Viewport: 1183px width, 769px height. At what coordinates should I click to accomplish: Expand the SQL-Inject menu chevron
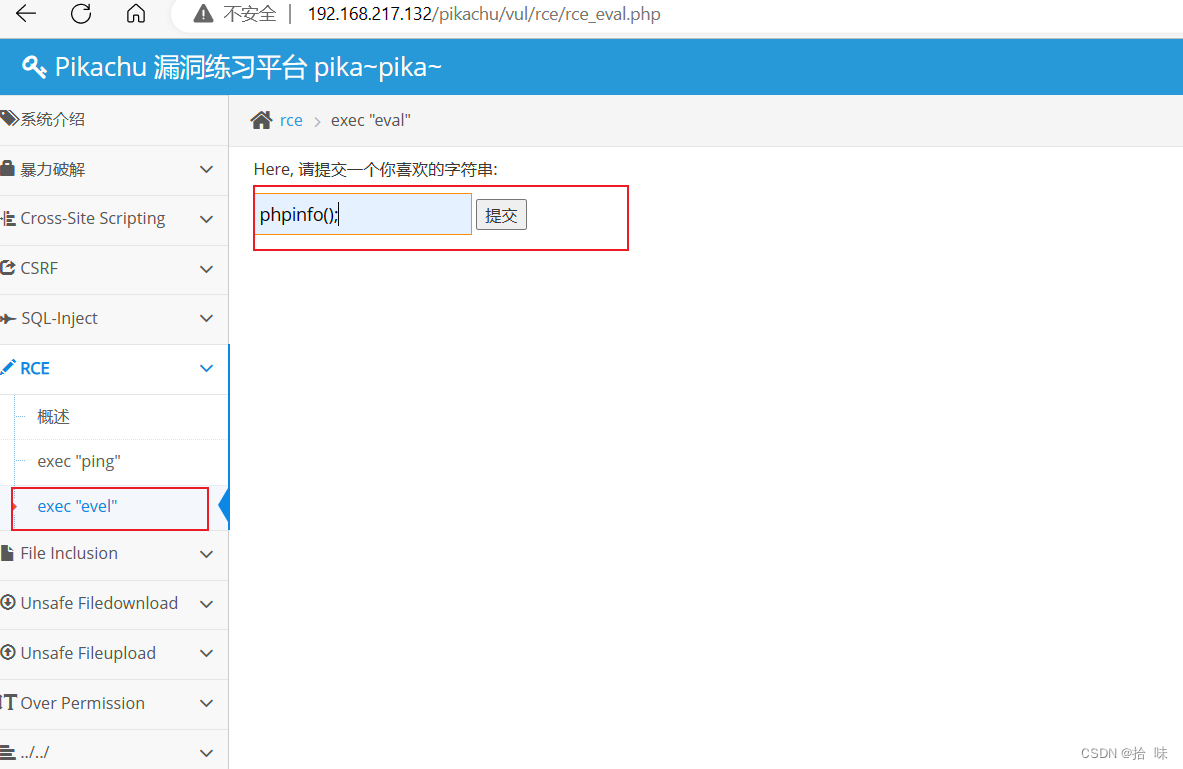(206, 318)
